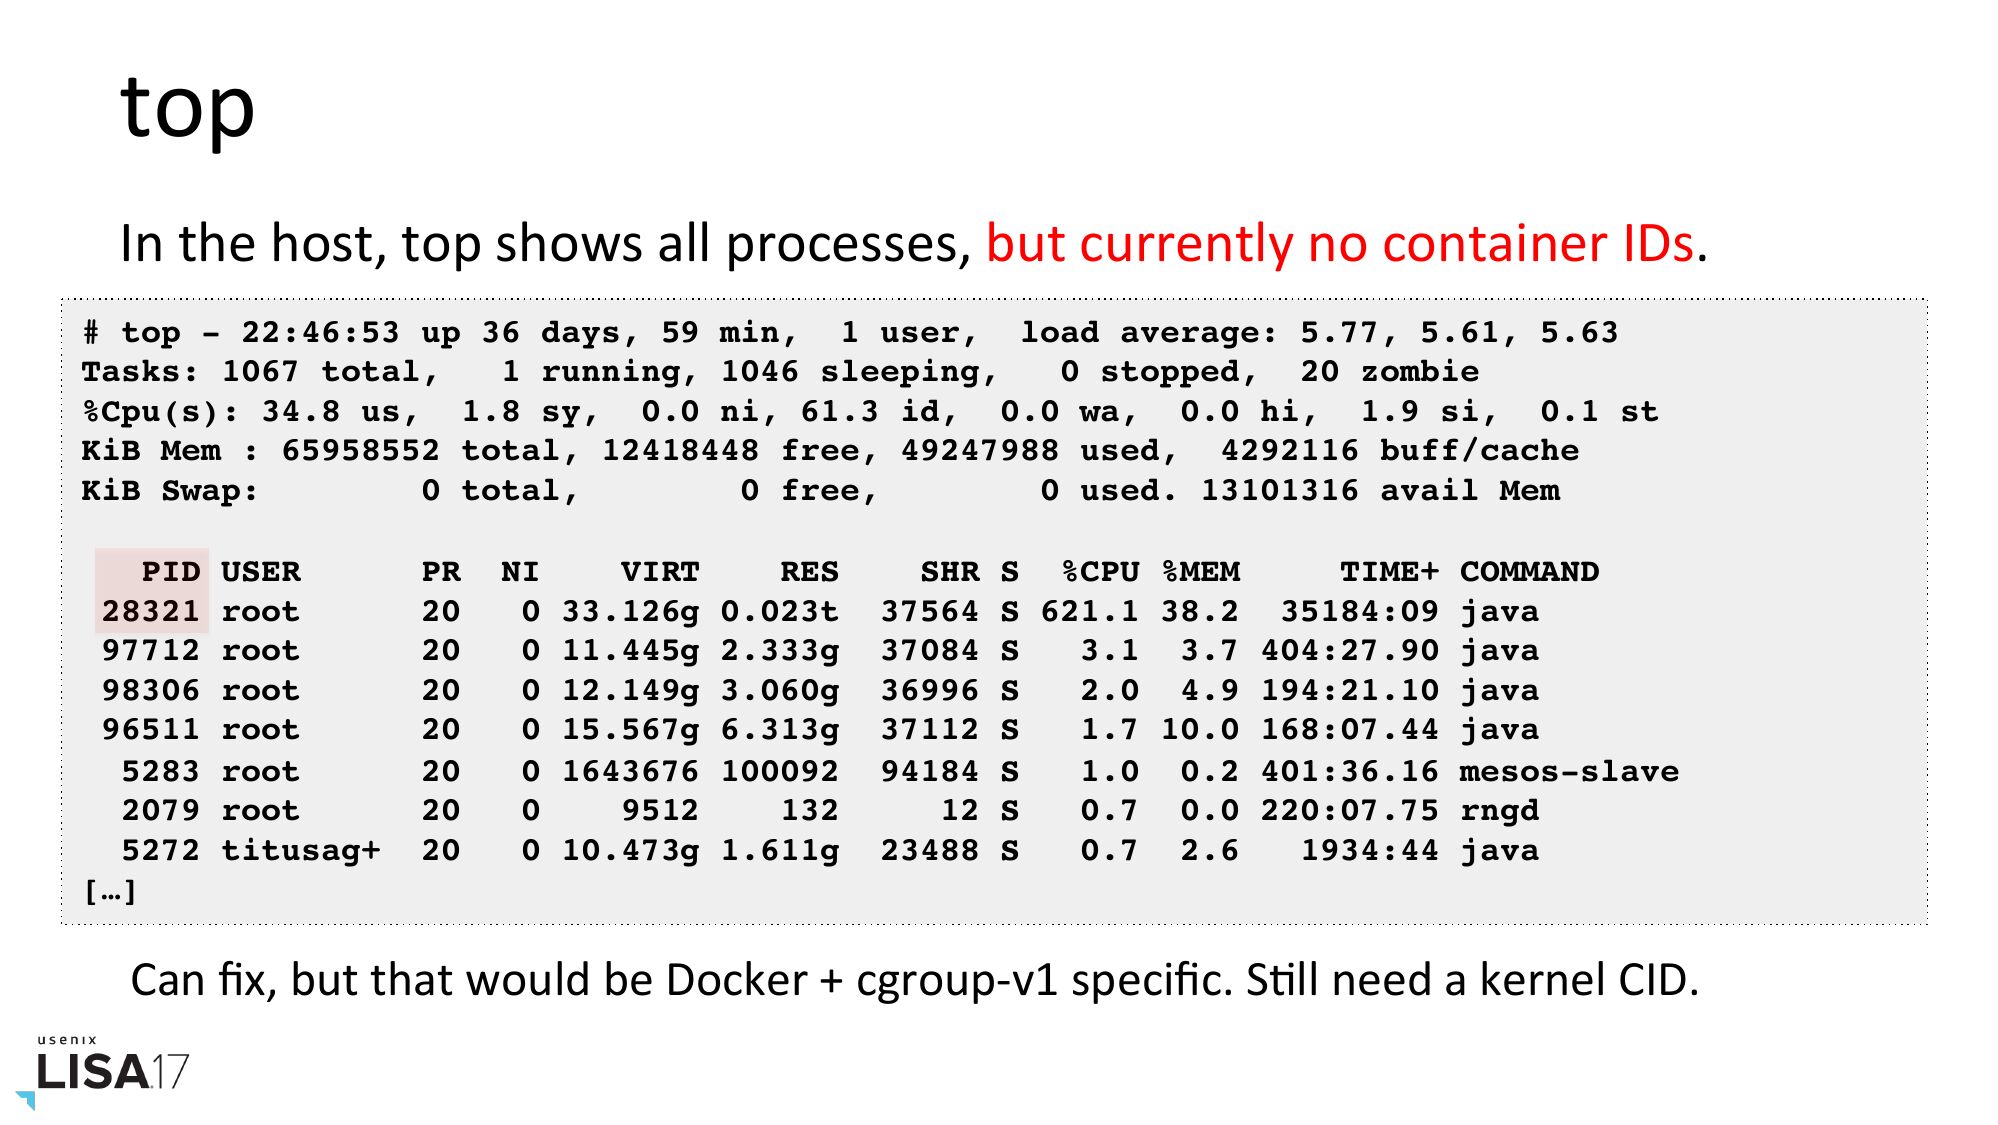Click the truncated output marker [...]
Image resolution: width=1998 pixels, height=1125 pixels.
pos(110,891)
